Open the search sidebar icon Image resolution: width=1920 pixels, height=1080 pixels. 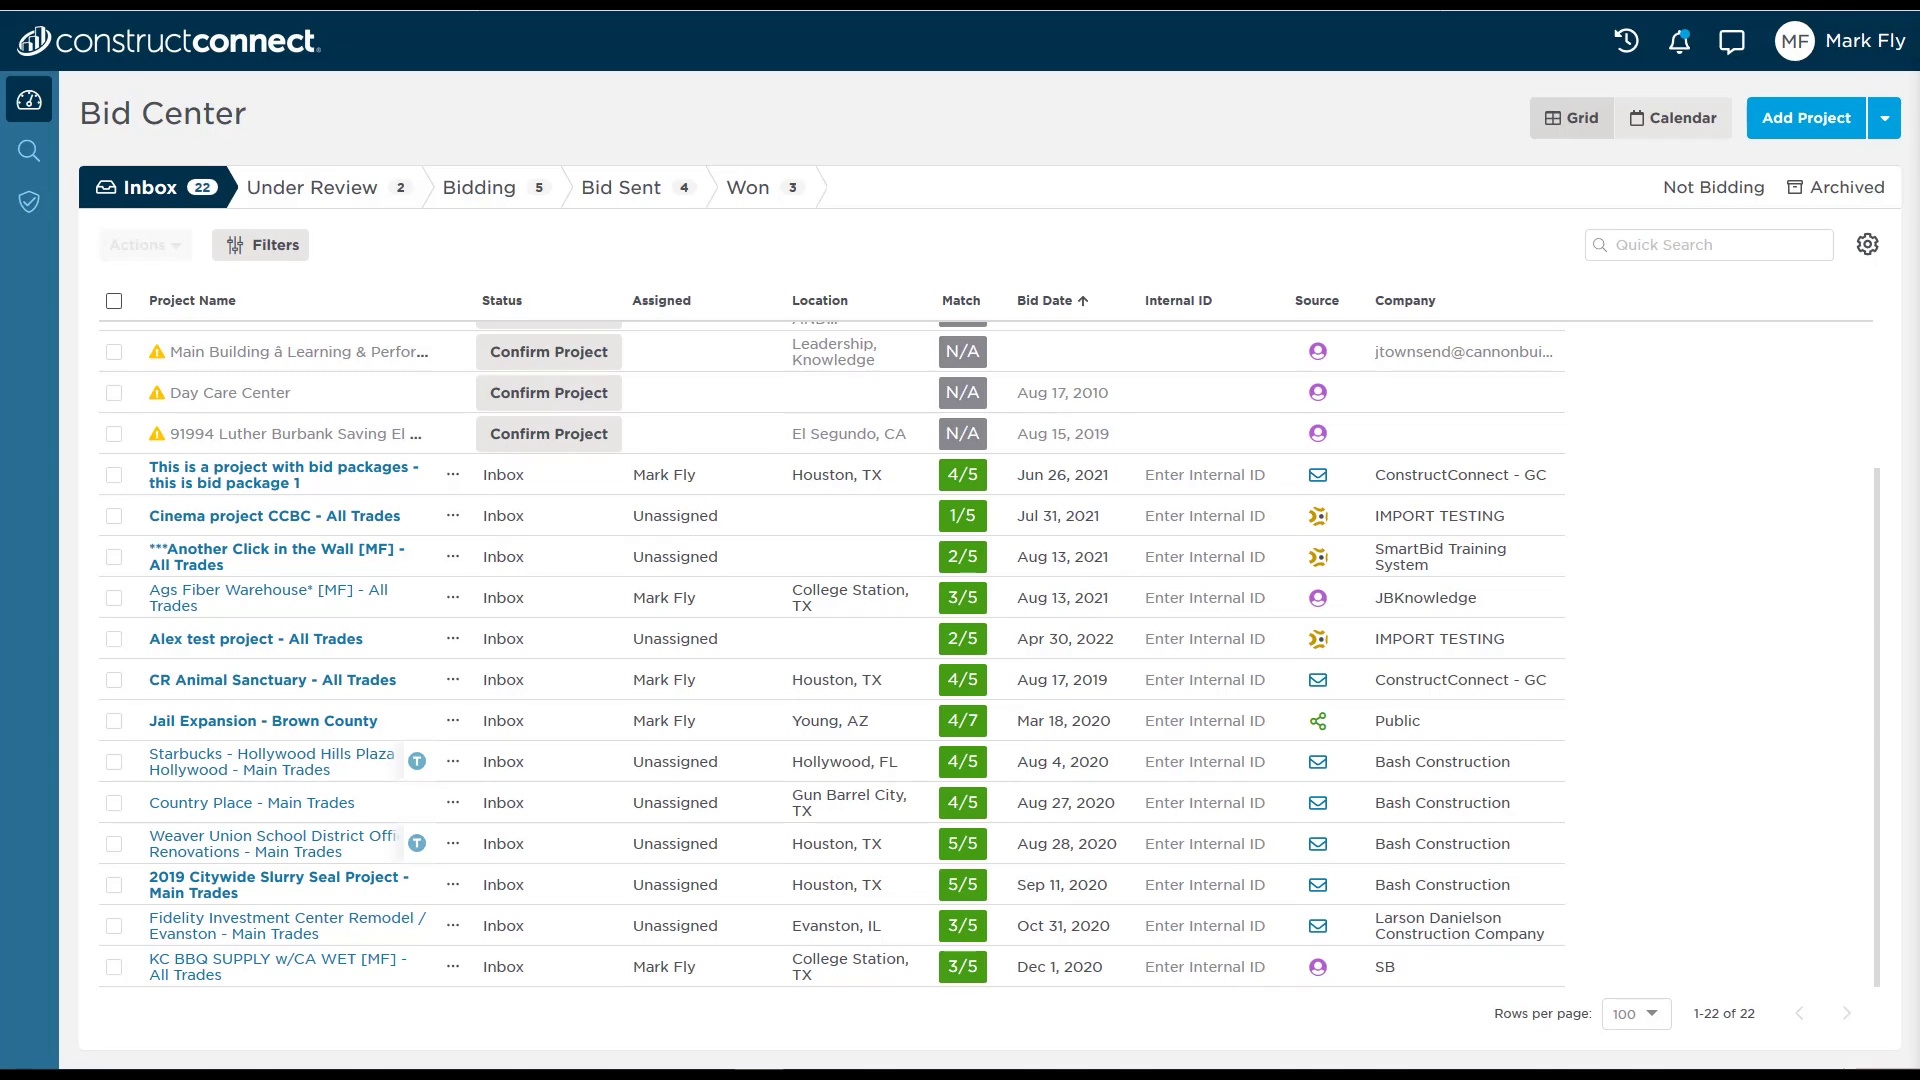(29, 151)
